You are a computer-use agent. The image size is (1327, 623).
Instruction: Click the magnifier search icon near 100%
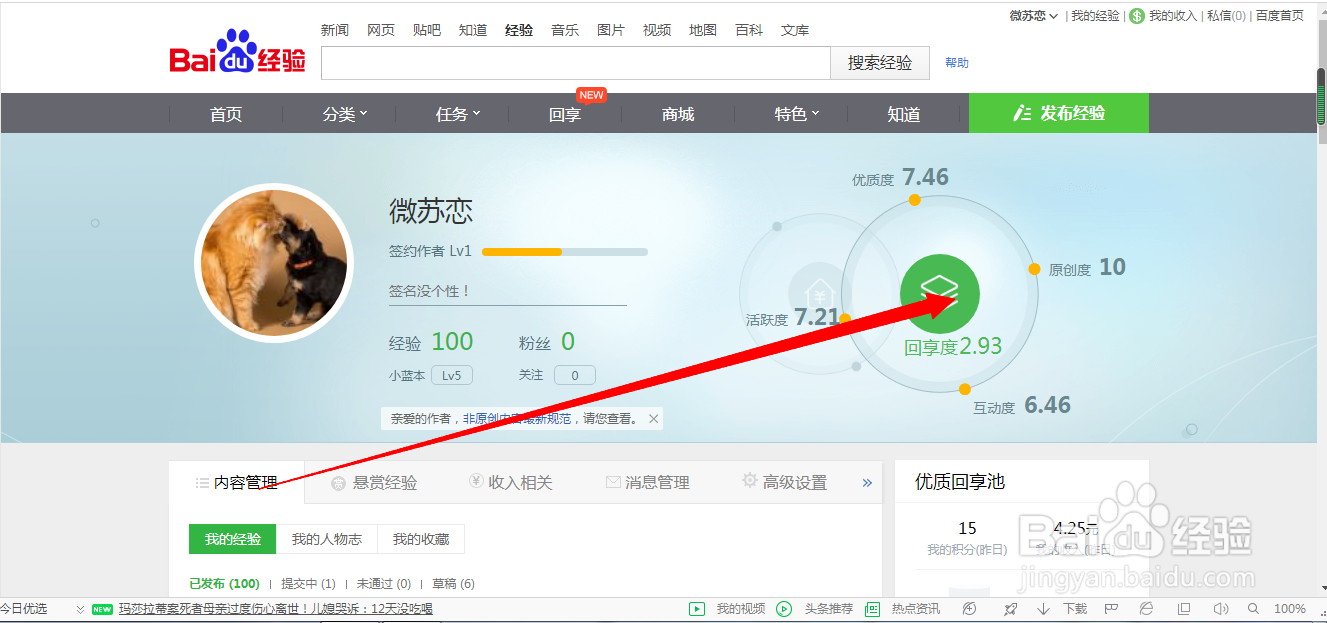(x=1253, y=608)
